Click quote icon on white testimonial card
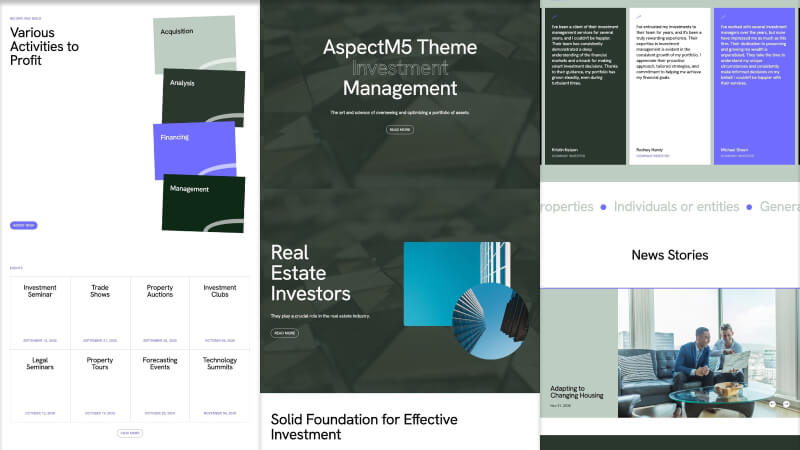Viewport: 800px width, 450px height. (637, 15)
